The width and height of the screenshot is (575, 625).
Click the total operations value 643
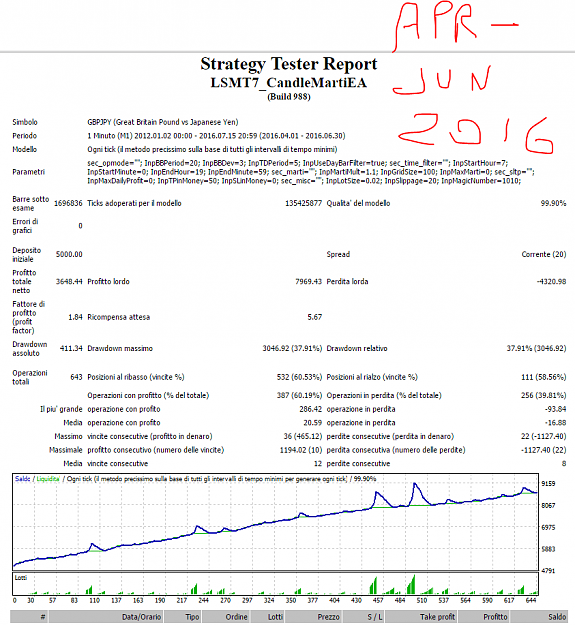(x=76, y=377)
